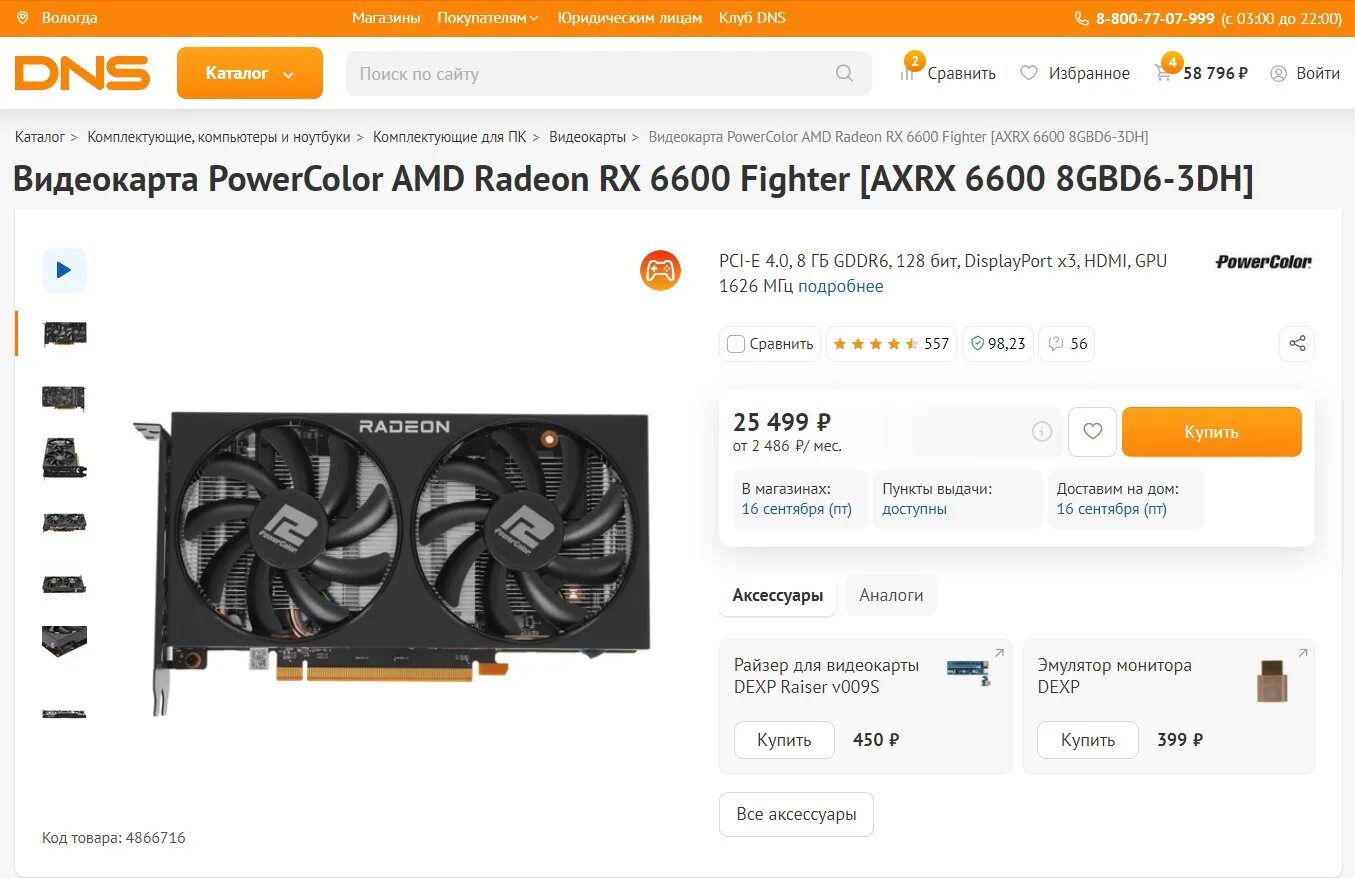
Task: Tick the Сравнить checkbox
Action: tap(736, 344)
